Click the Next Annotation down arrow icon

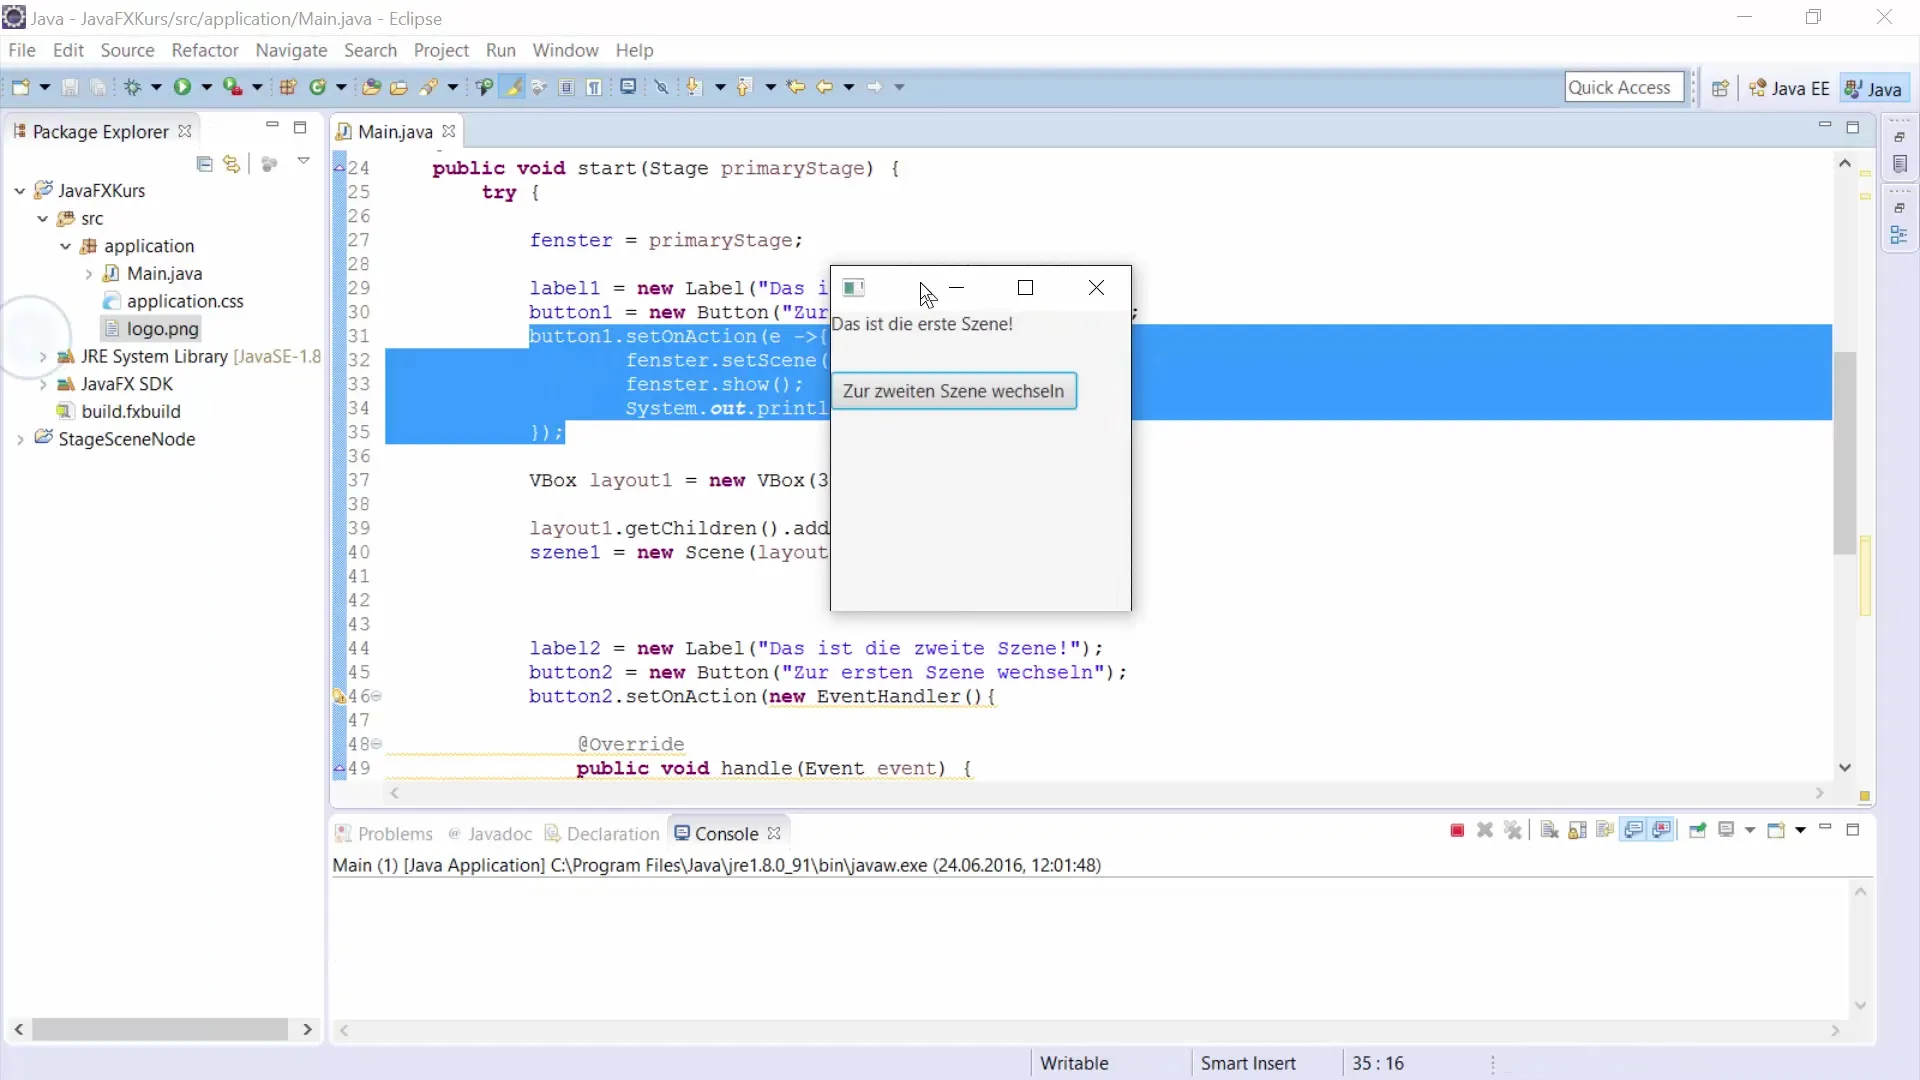click(x=694, y=87)
